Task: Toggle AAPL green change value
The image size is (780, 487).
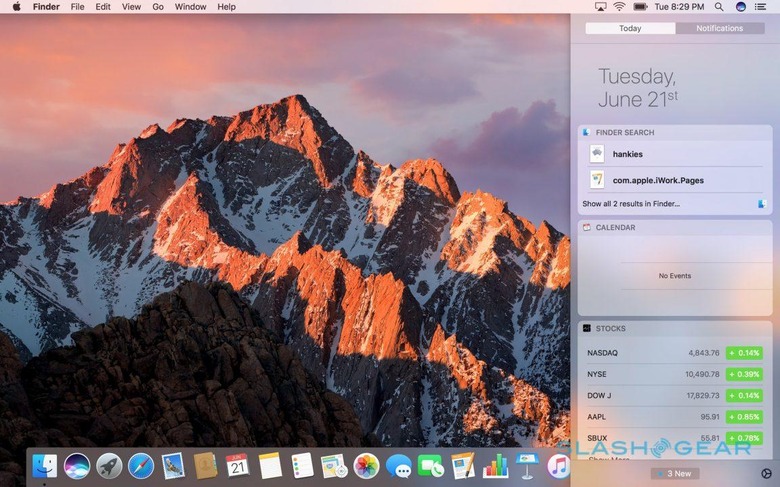Action: pyautogui.click(x=744, y=416)
